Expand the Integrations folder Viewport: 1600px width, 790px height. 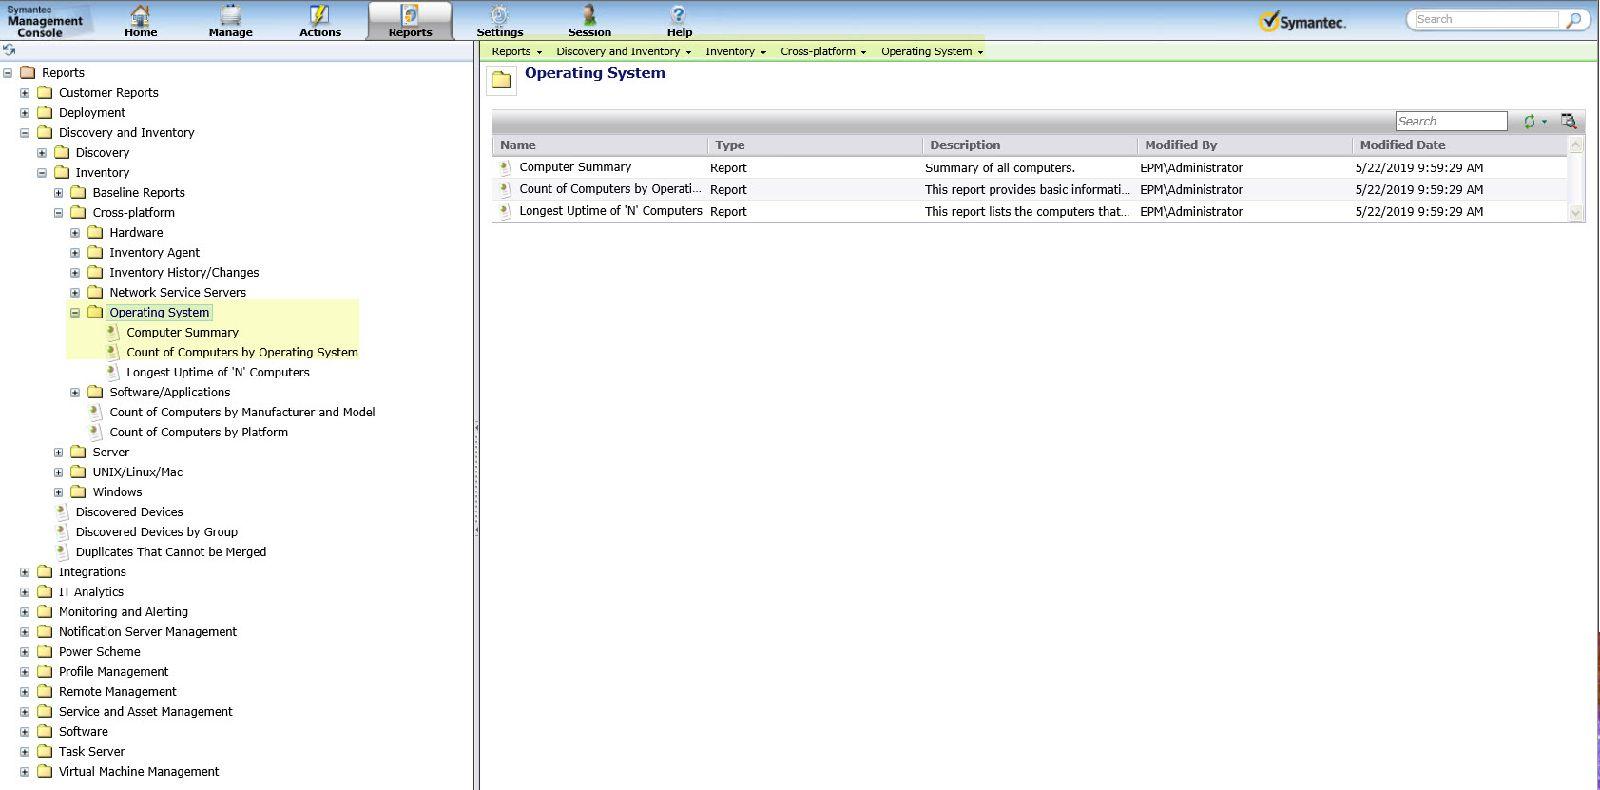25,573
